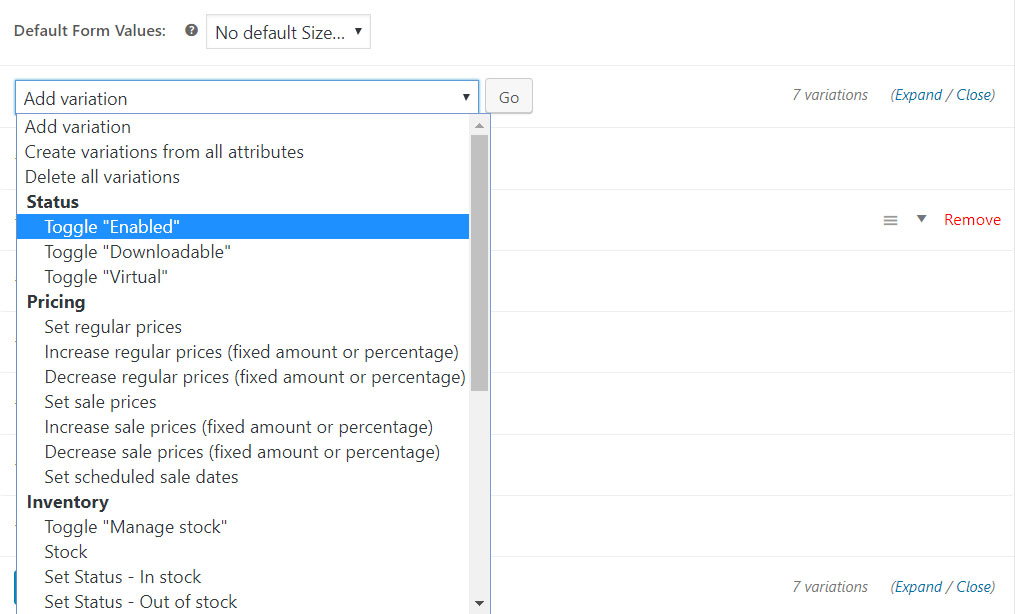1015x614 pixels.
Task: Select Toggle "Virtual" option
Action: (243, 277)
